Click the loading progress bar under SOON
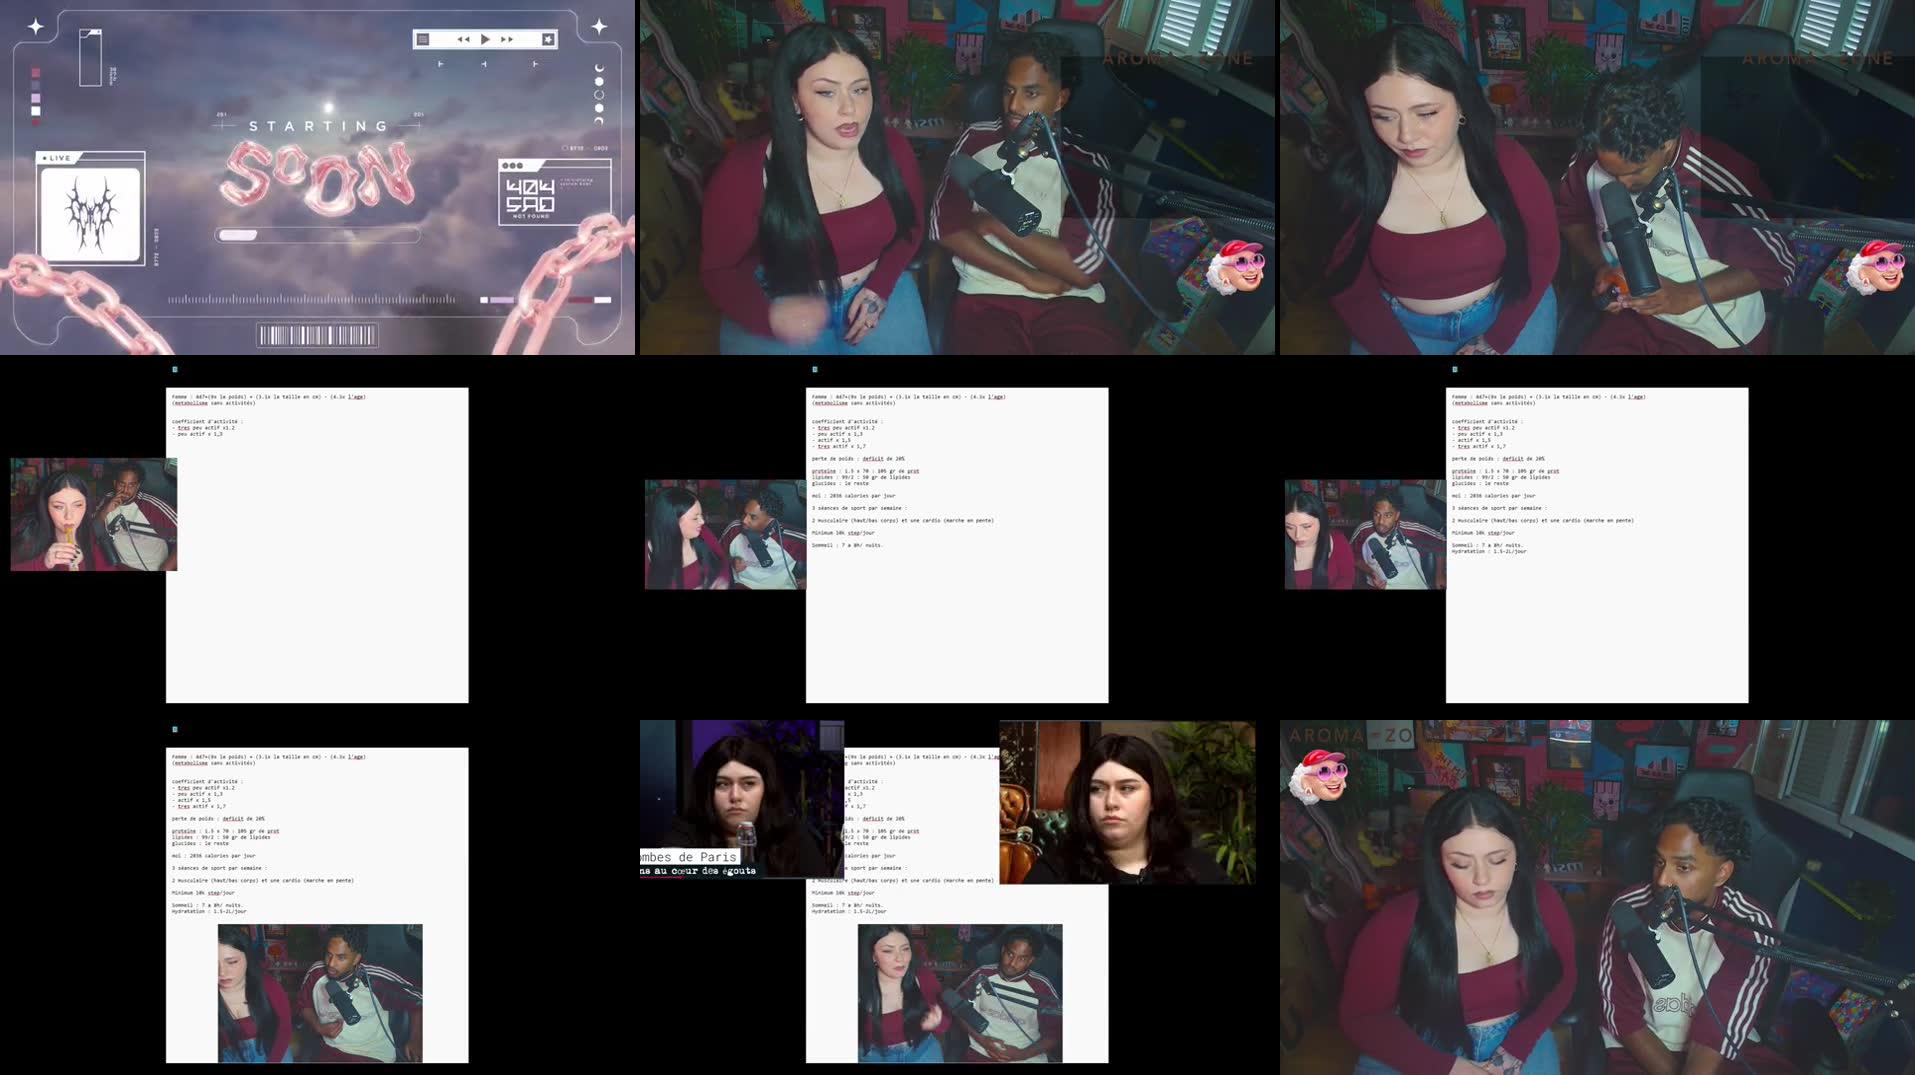 [x=317, y=235]
